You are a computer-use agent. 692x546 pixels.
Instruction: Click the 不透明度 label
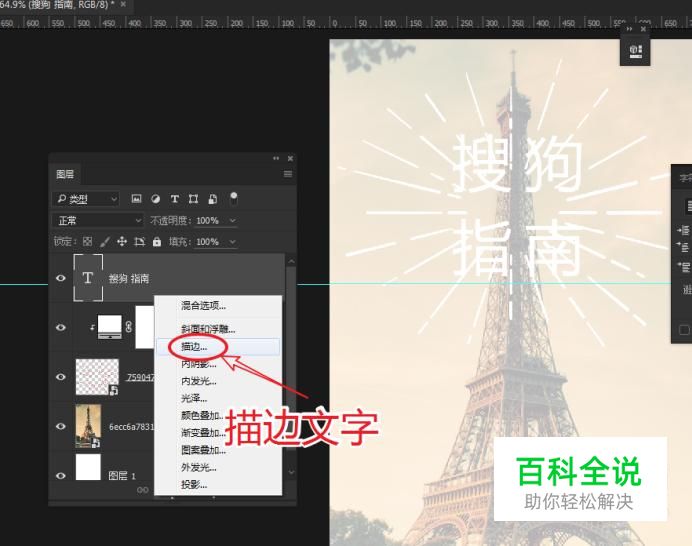[x=172, y=220]
